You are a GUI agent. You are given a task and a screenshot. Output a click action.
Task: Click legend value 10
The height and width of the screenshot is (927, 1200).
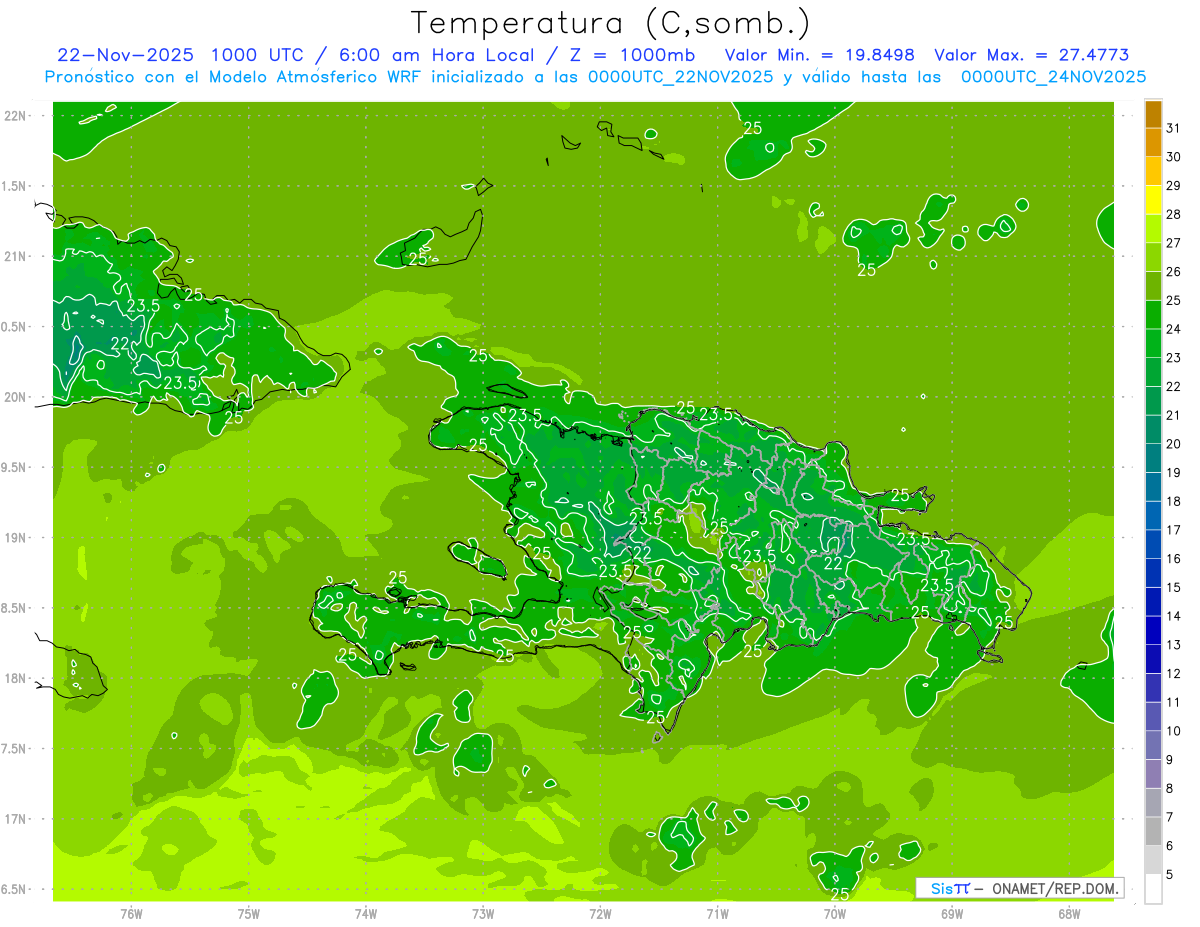[x=1173, y=731]
